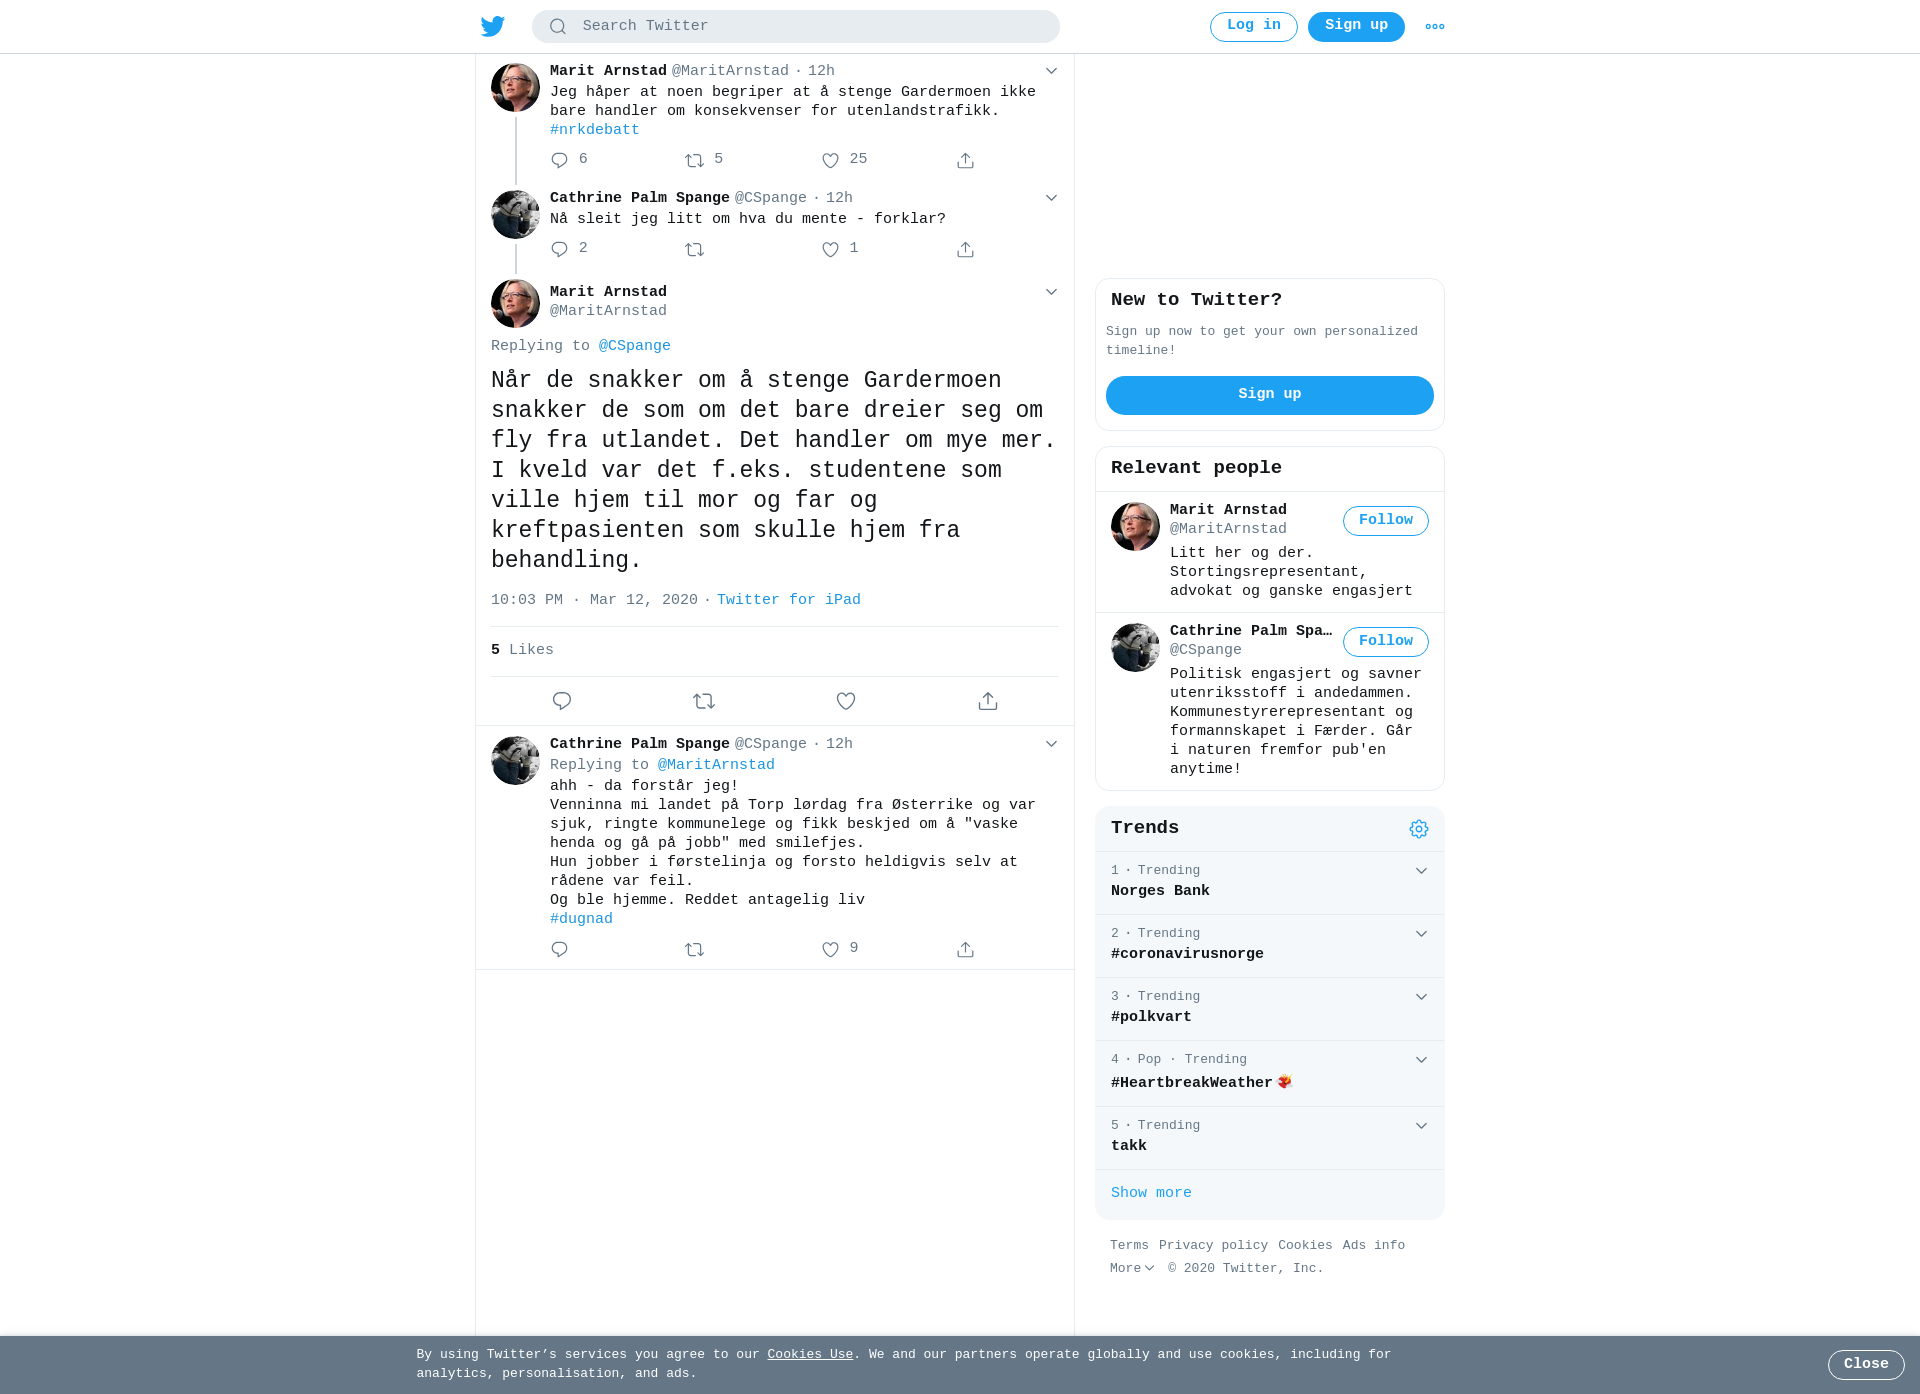Image resolution: width=1920 pixels, height=1394 pixels.
Task: Retweet the #nrkdebatt tweet with 5 retweets
Action: (x=695, y=160)
